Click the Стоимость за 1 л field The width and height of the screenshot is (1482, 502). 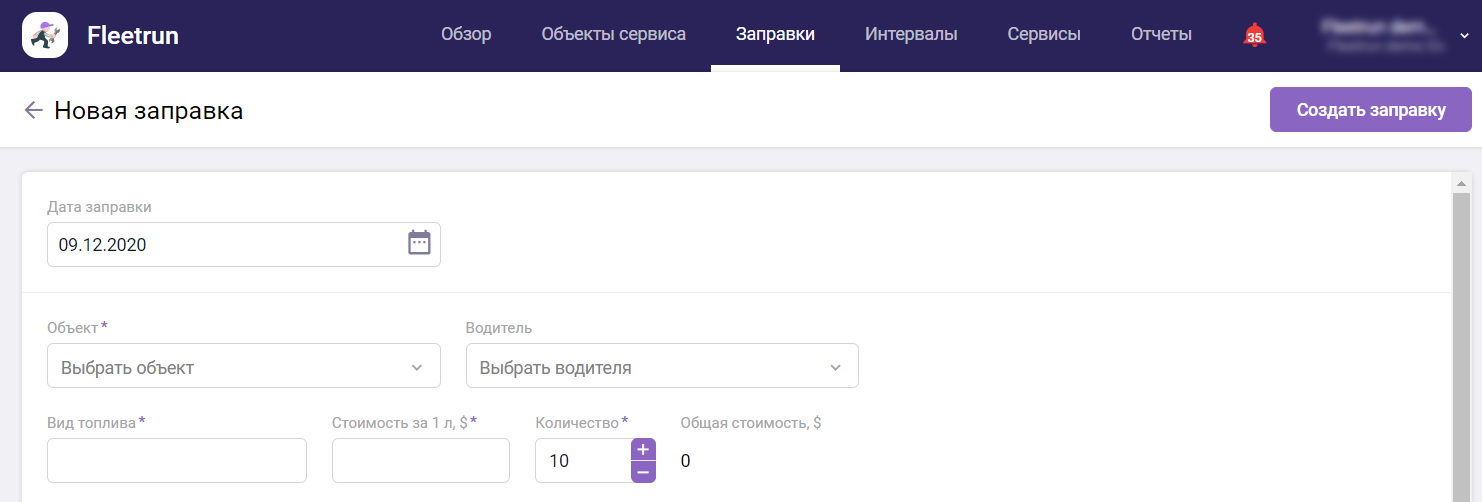421,460
